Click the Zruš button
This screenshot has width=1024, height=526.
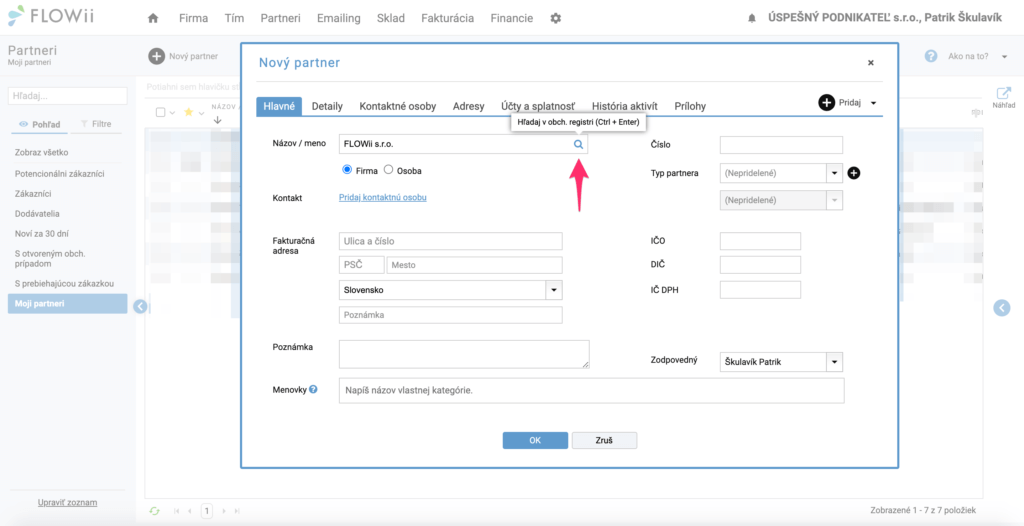pos(604,440)
